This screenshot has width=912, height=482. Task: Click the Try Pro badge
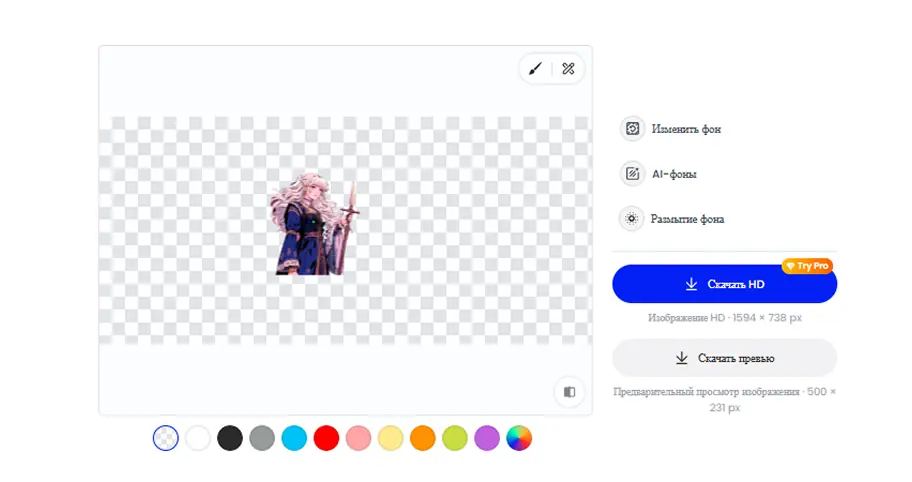click(807, 266)
